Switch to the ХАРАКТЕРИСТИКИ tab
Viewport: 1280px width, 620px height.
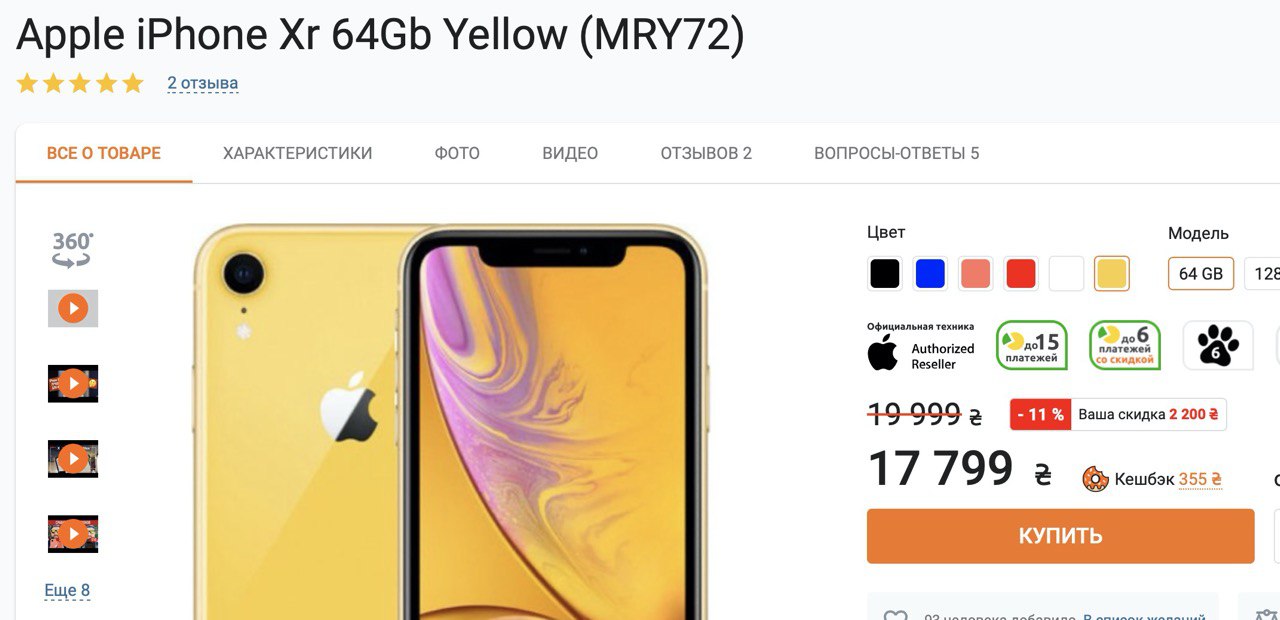tap(297, 153)
